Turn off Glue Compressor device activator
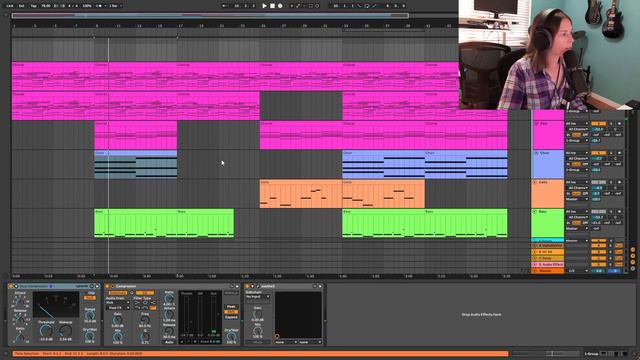640x360 pixels. [x=11, y=287]
